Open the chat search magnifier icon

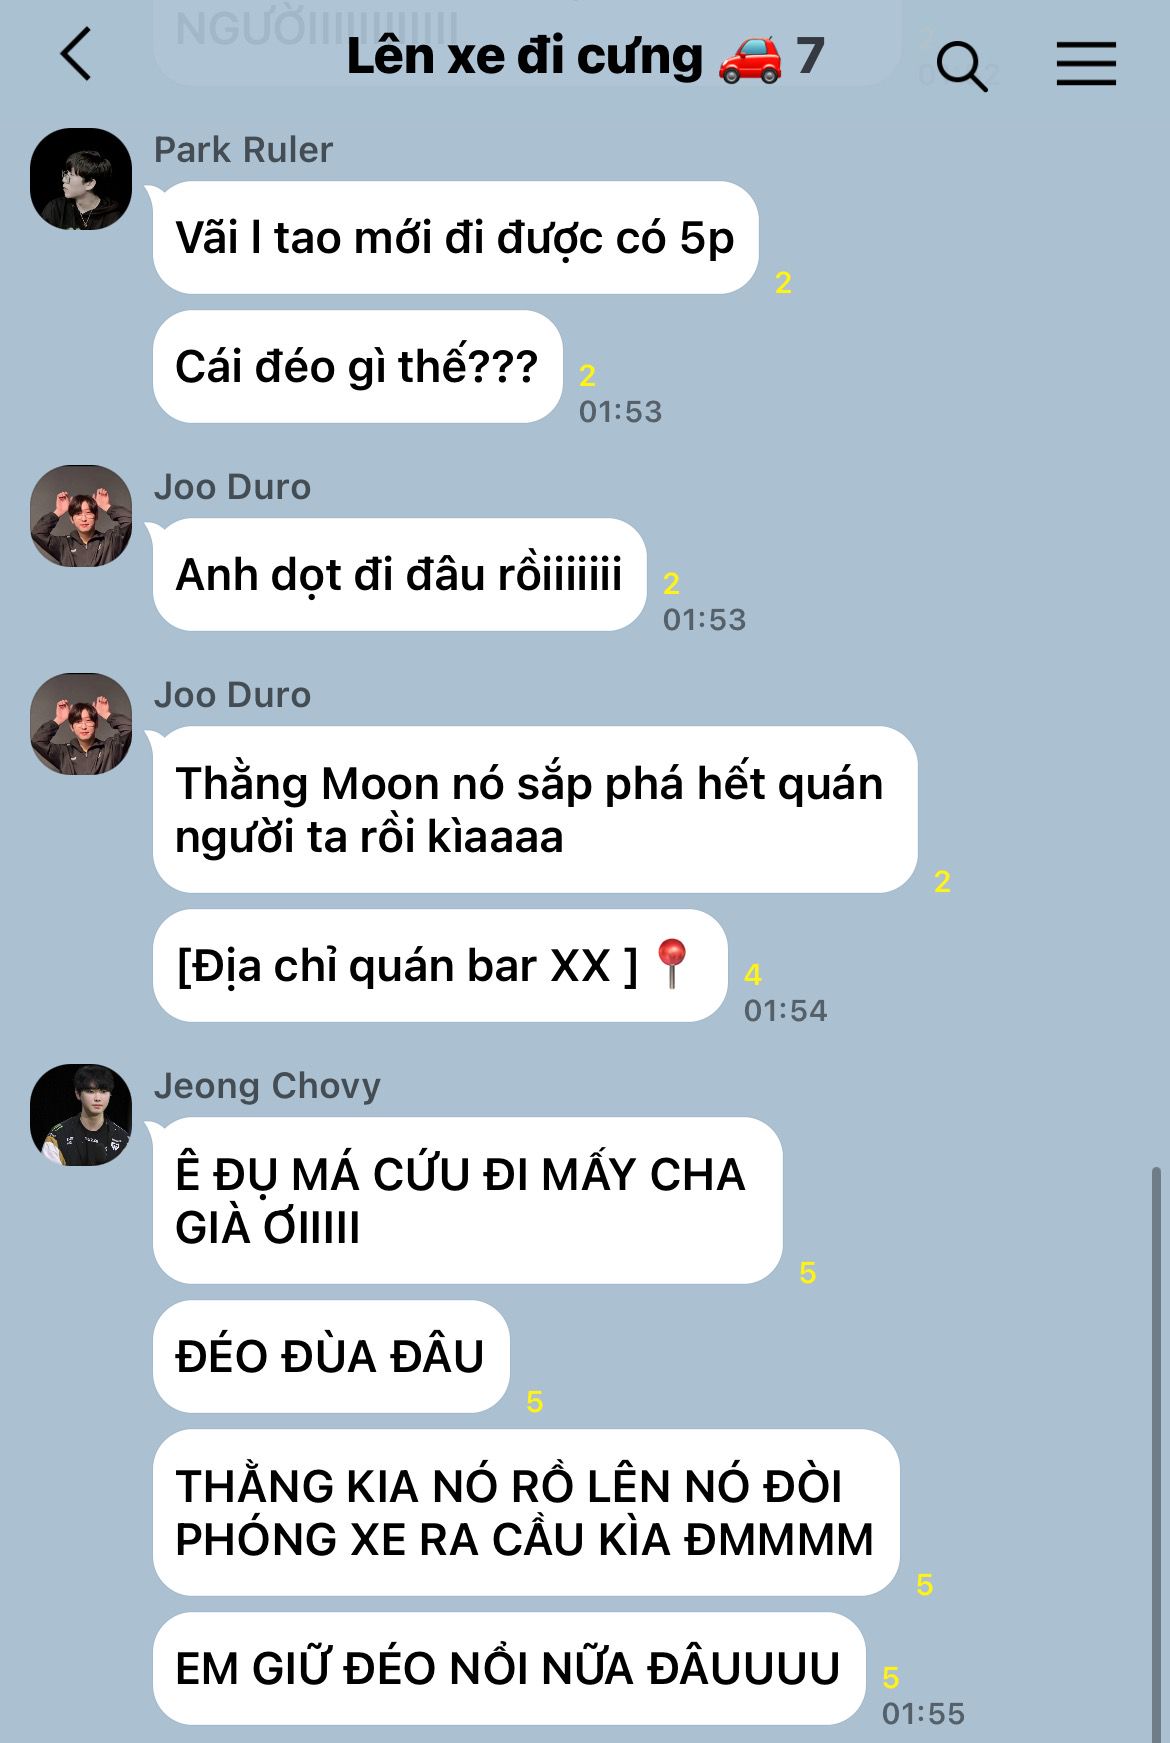[962, 66]
